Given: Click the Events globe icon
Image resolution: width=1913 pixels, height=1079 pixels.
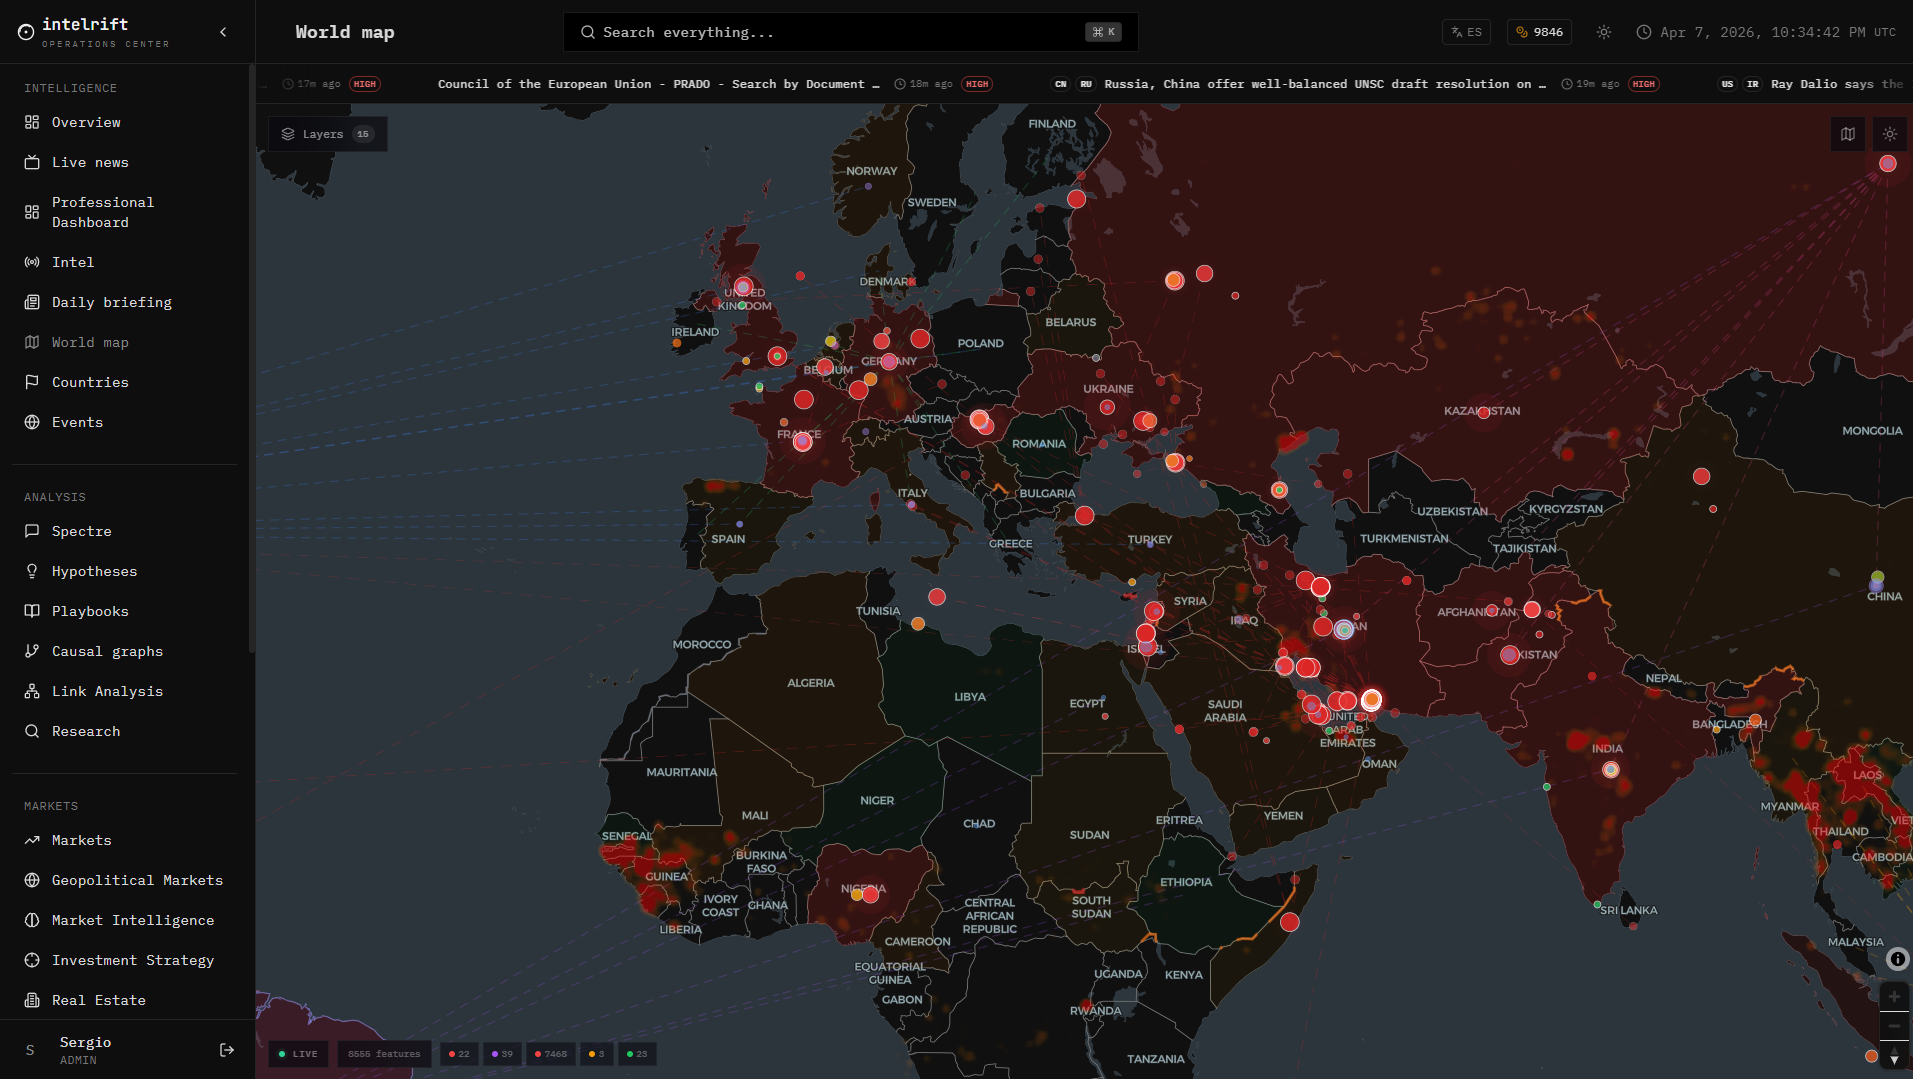Looking at the screenshot, I should coord(32,422).
